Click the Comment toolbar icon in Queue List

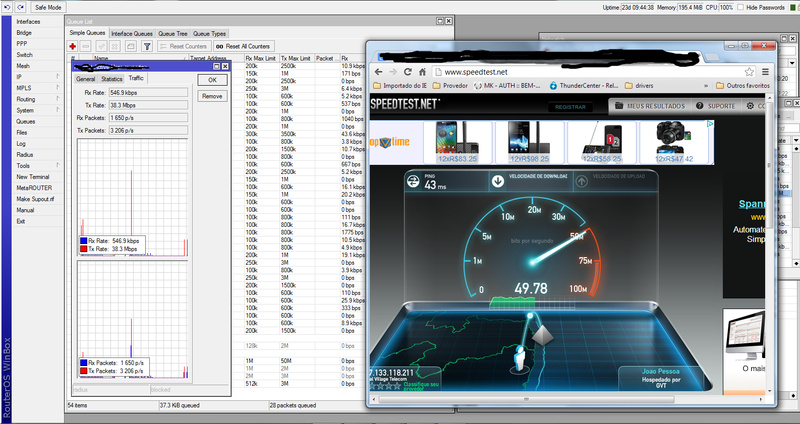tap(131, 46)
